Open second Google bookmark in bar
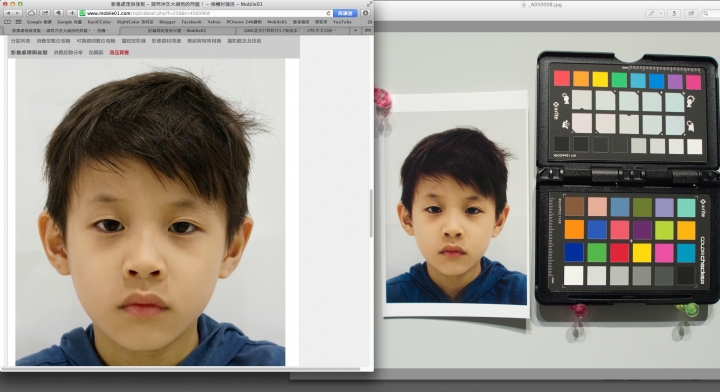The height and width of the screenshot is (392, 720). pos(69,22)
